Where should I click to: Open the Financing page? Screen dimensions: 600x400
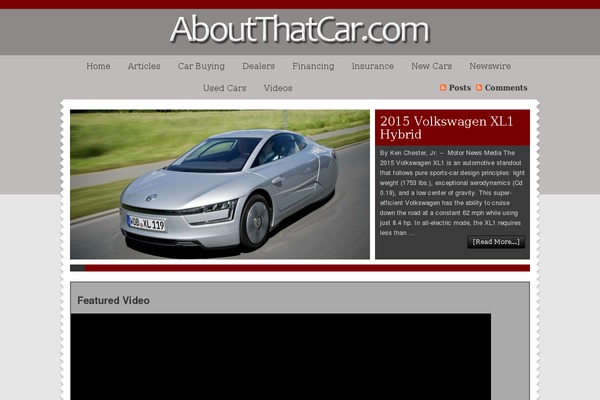(x=313, y=66)
